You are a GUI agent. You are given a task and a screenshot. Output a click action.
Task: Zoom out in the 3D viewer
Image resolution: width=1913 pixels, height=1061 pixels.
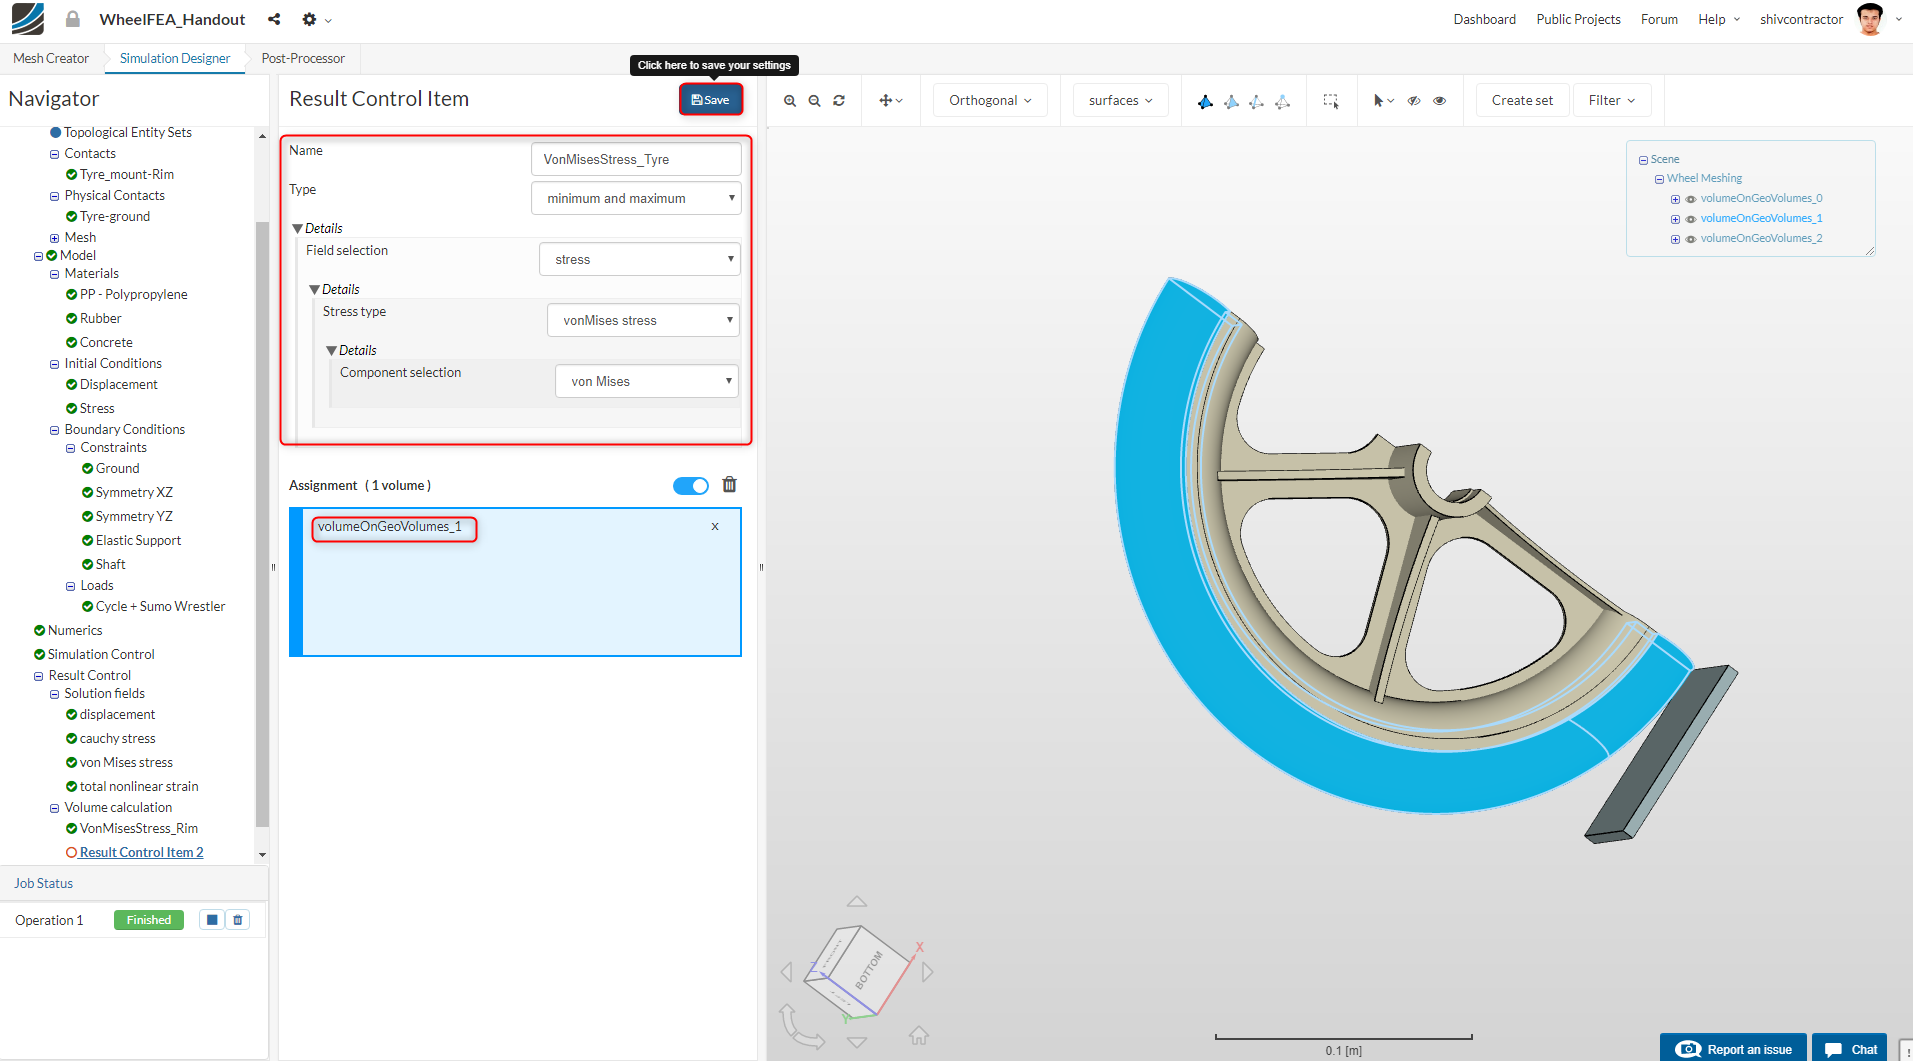814,101
